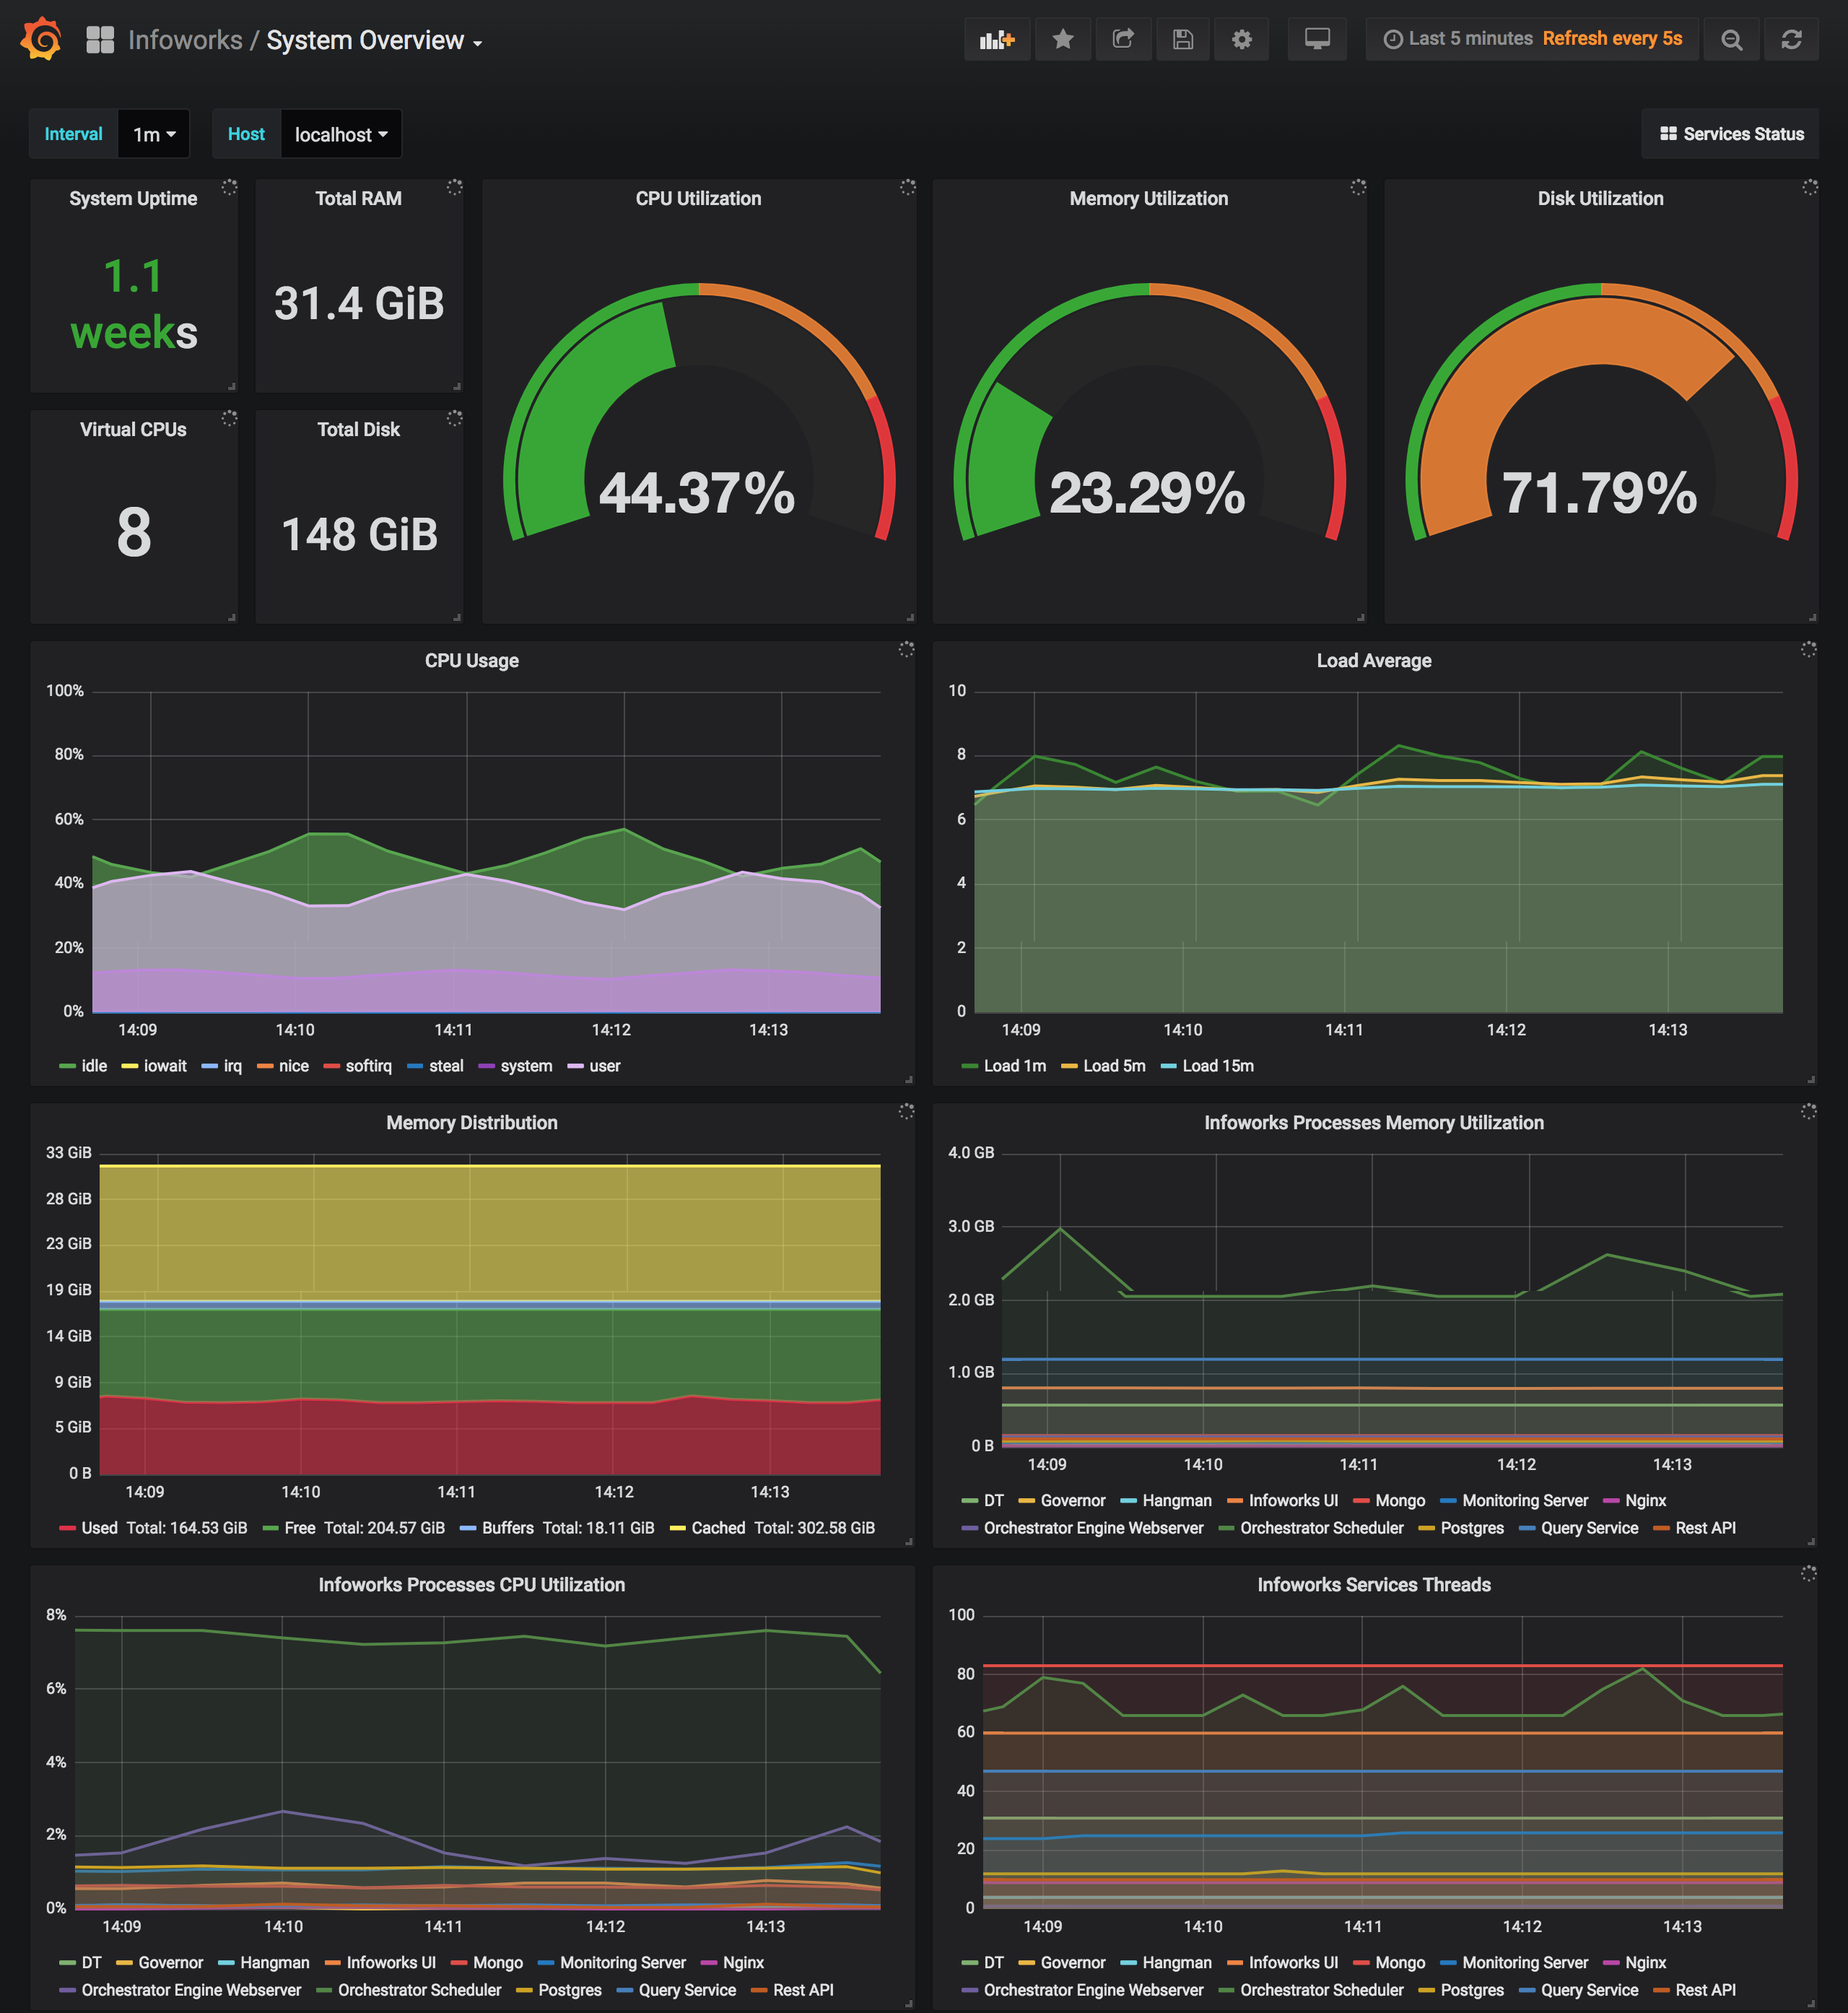1848x2013 pixels.
Task: Open the Memory Utilization panel title menu
Action: (1149, 199)
